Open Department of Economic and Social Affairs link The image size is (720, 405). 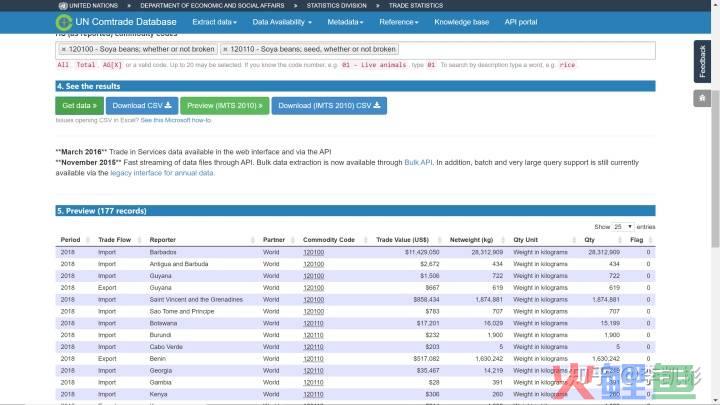pos(212,6)
